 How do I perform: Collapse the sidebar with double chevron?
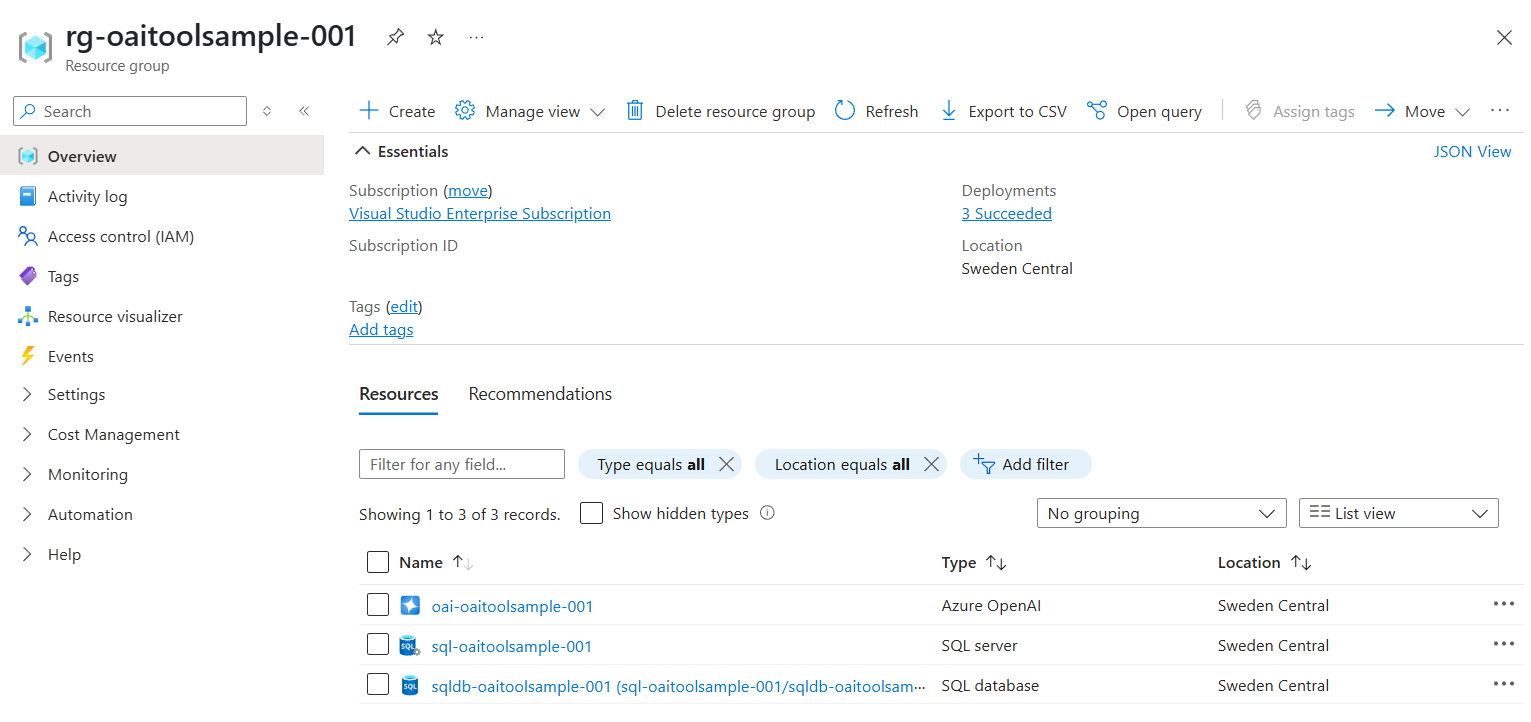[x=304, y=111]
